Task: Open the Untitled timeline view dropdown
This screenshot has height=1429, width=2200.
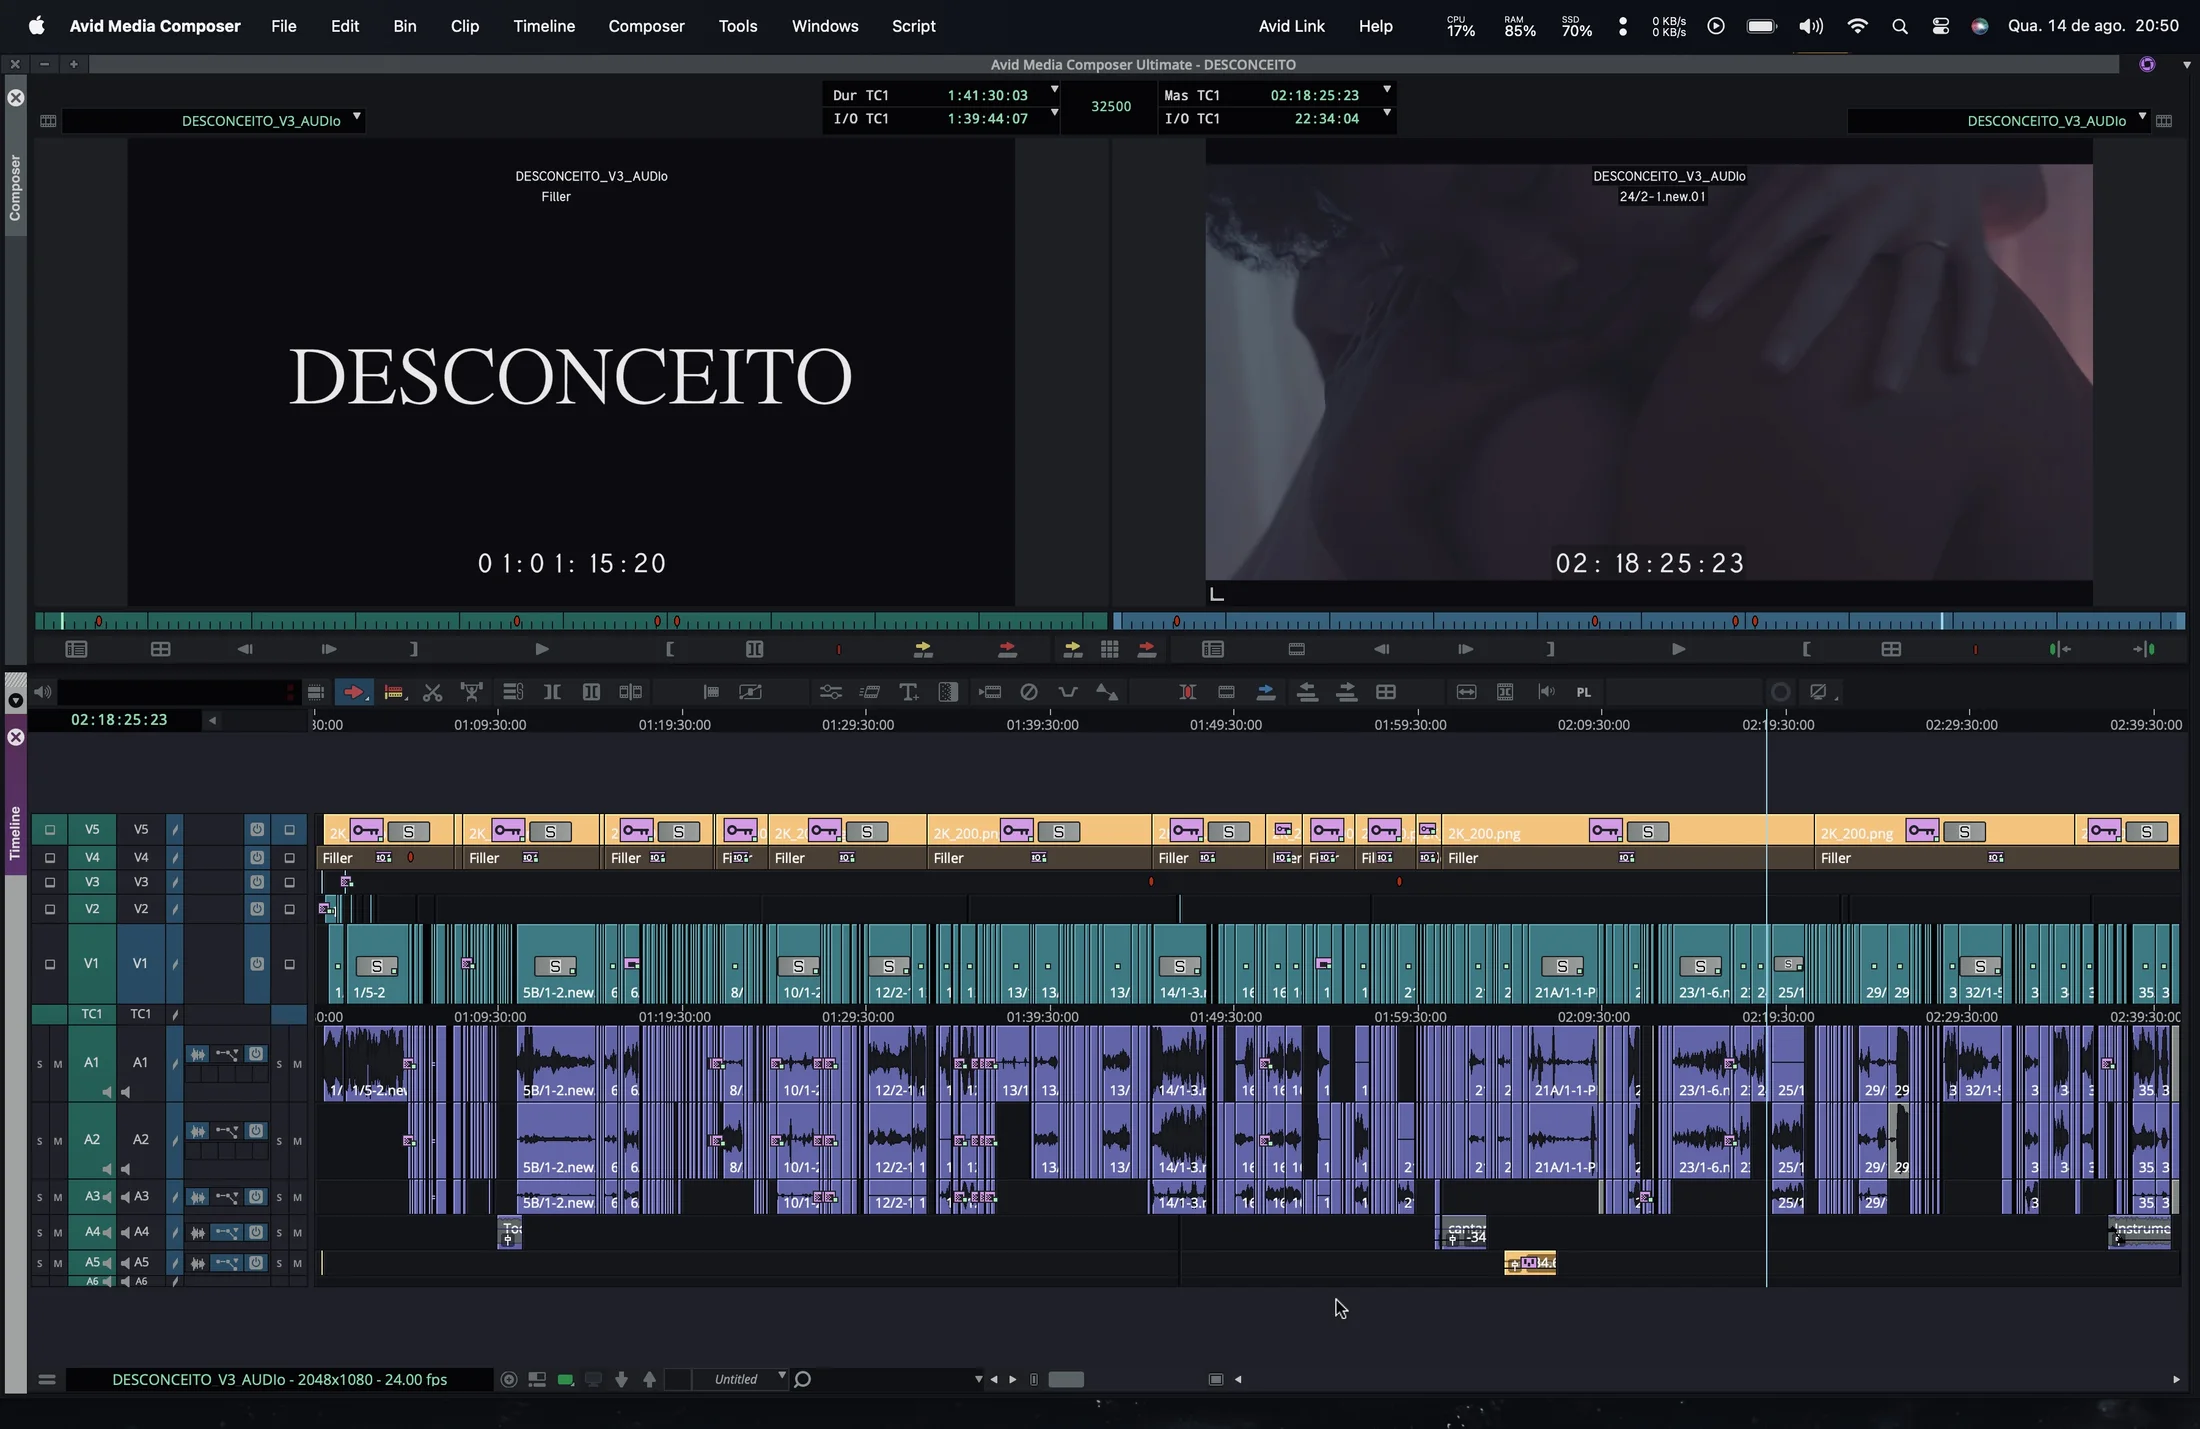Action: click(740, 1380)
